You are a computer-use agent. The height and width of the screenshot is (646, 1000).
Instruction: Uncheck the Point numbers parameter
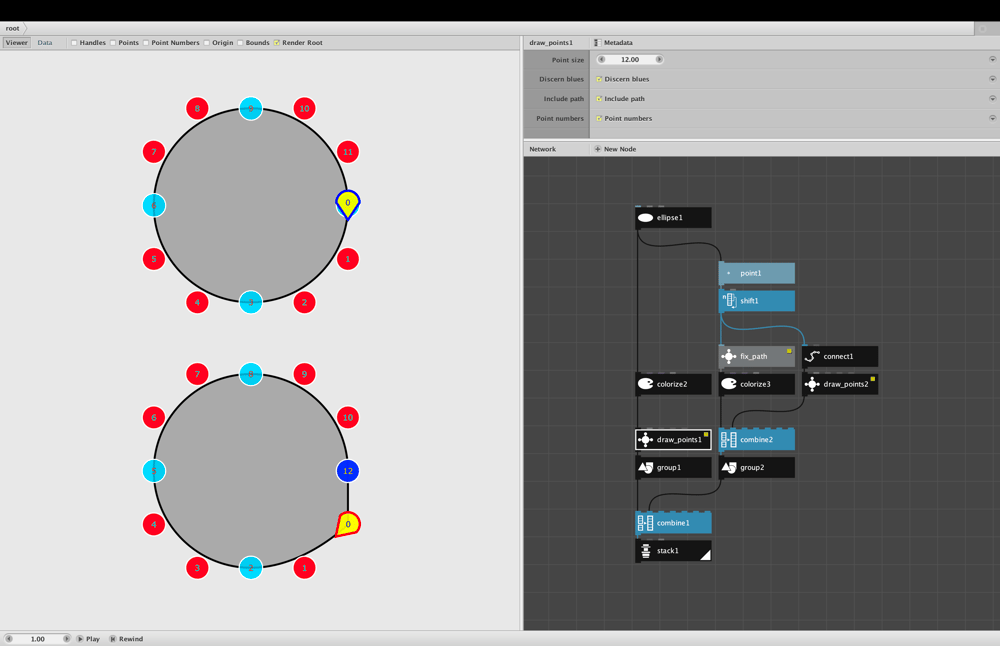pos(599,119)
